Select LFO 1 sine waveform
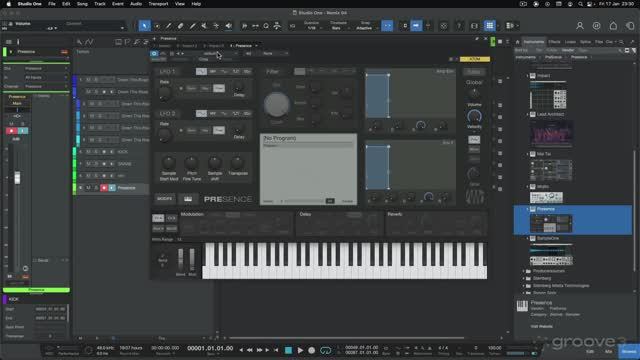640x360 pixels. [x=201, y=71]
